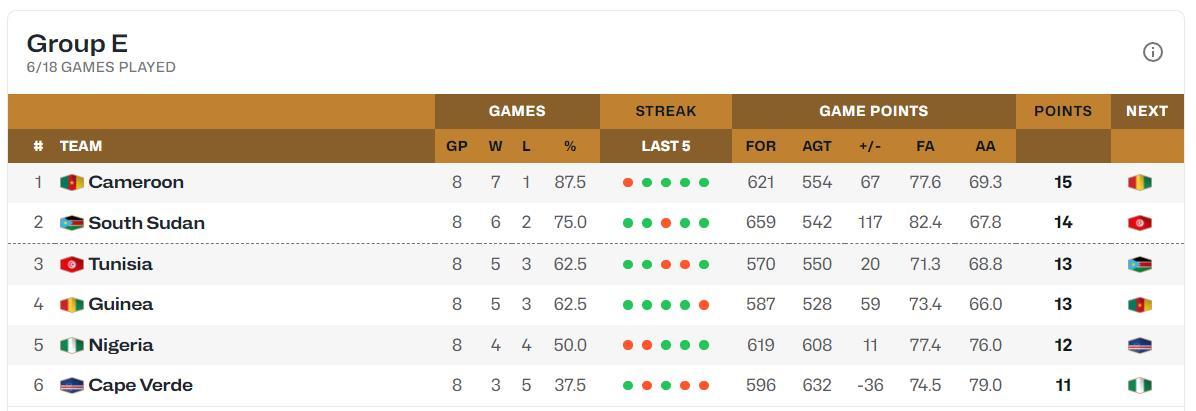Click Tunisia's flag icon beside team name
This screenshot has width=1196, height=411.
point(72,265)
